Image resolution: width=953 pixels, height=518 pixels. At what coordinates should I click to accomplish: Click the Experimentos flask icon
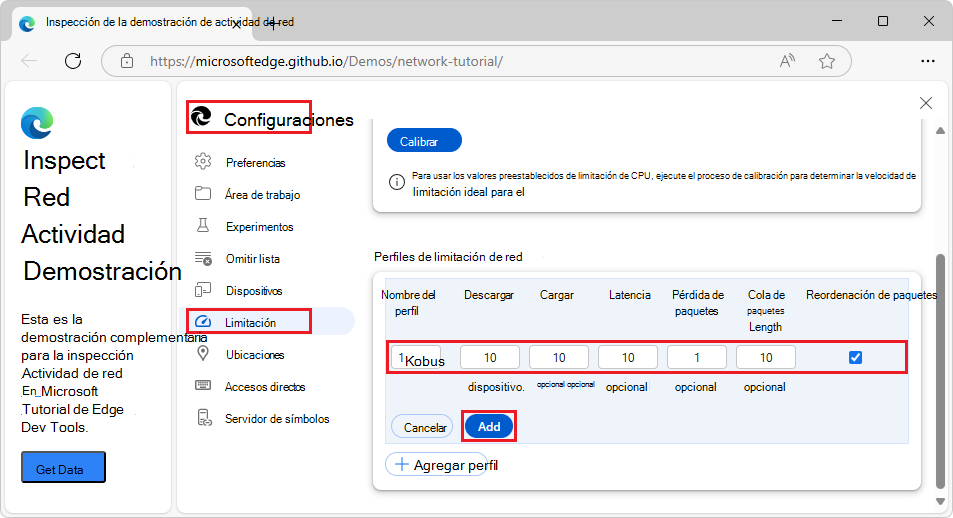(x=203, y=226)
